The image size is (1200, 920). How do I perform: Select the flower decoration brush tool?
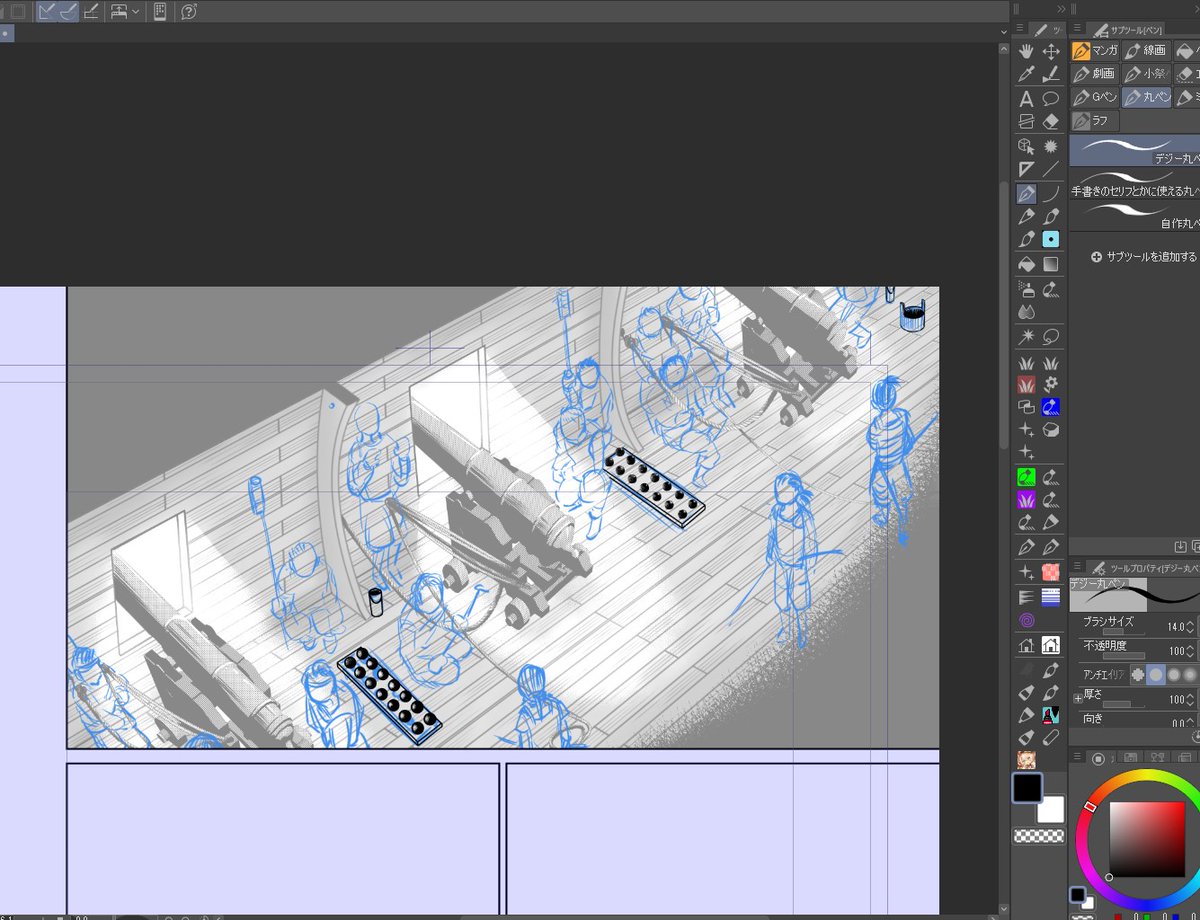pyautogui.click(x=1051, y=384)
